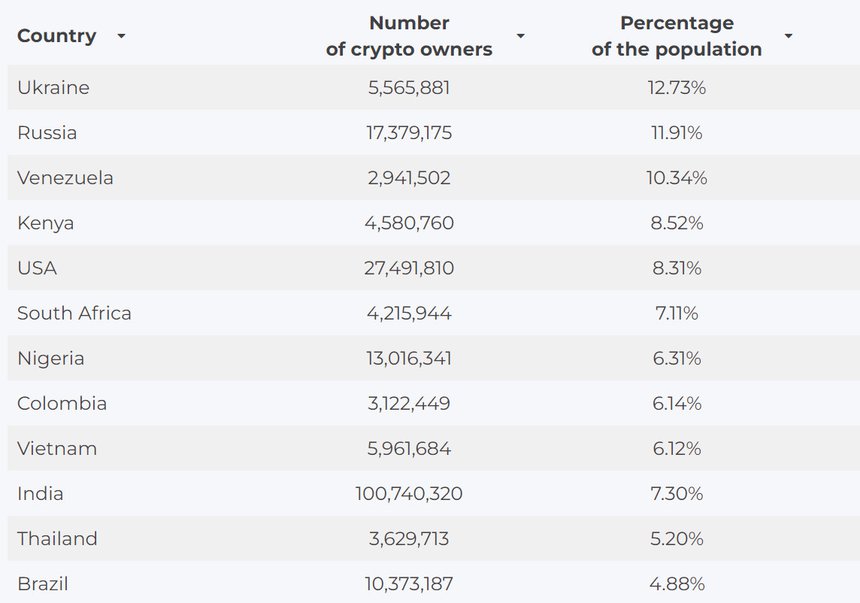Open the Country column sort dropdown arrow

click(x=121, y=36)
